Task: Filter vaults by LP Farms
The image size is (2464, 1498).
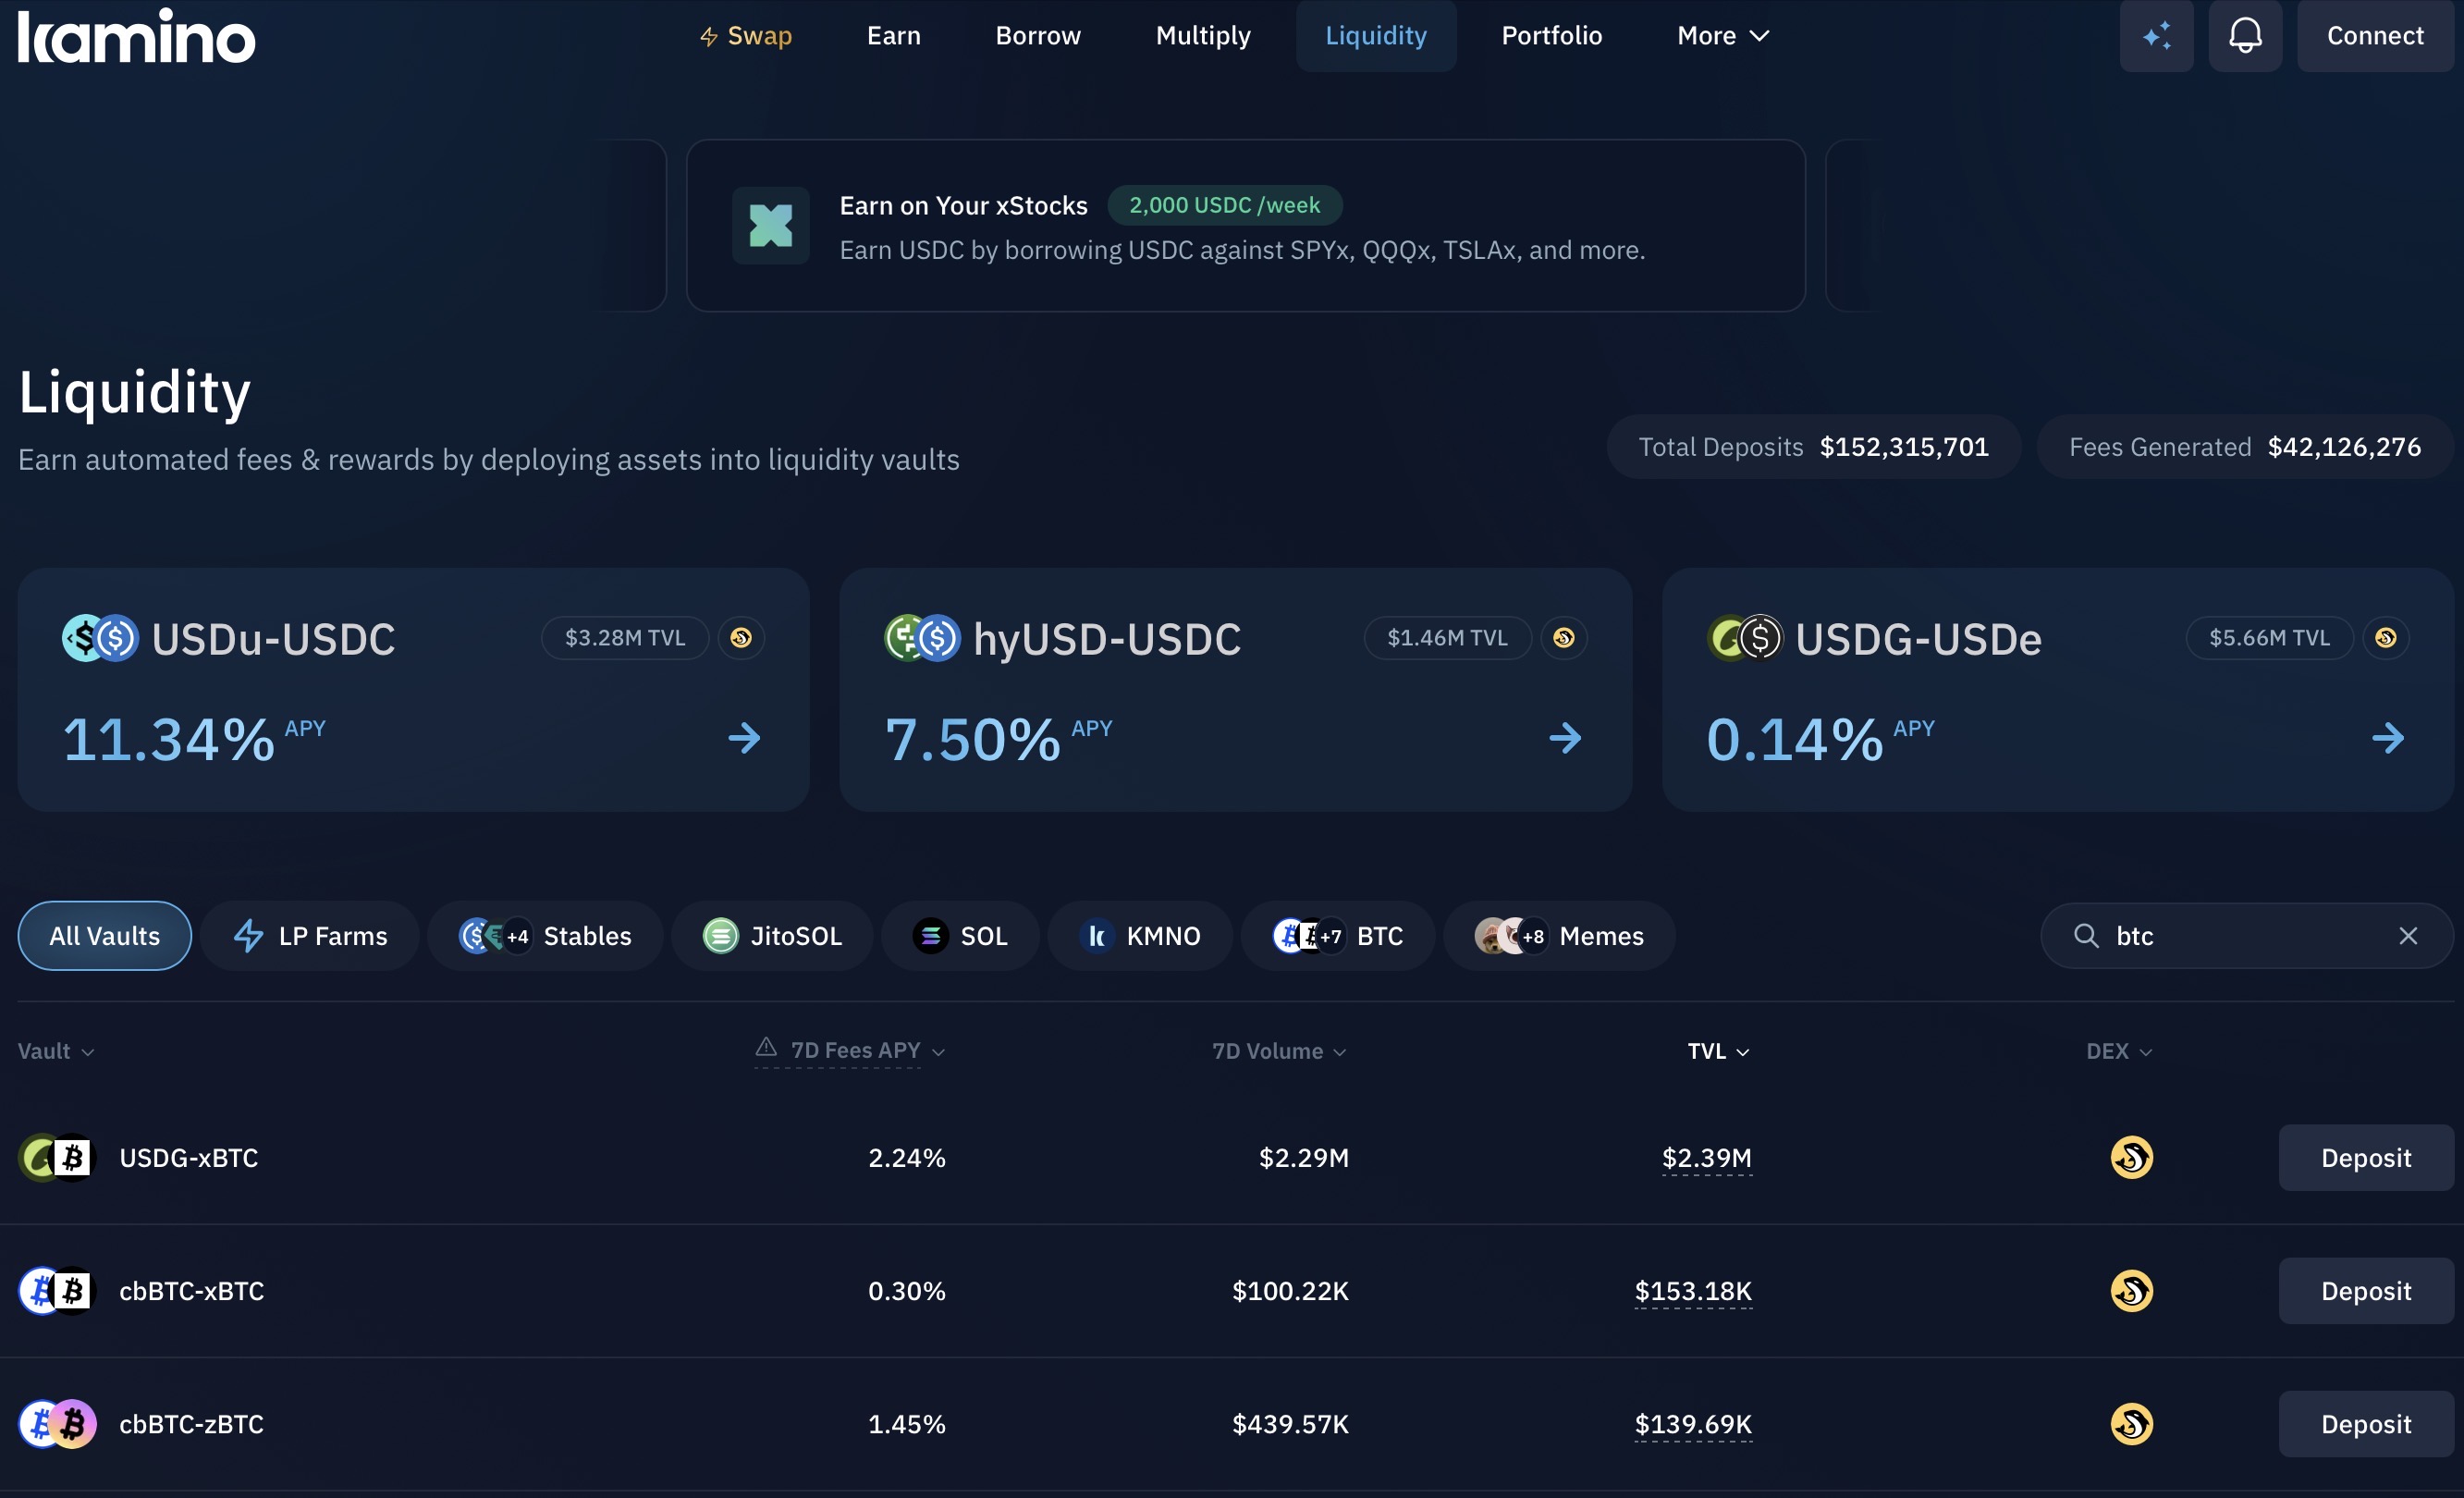Action: (x=310, y=936)
